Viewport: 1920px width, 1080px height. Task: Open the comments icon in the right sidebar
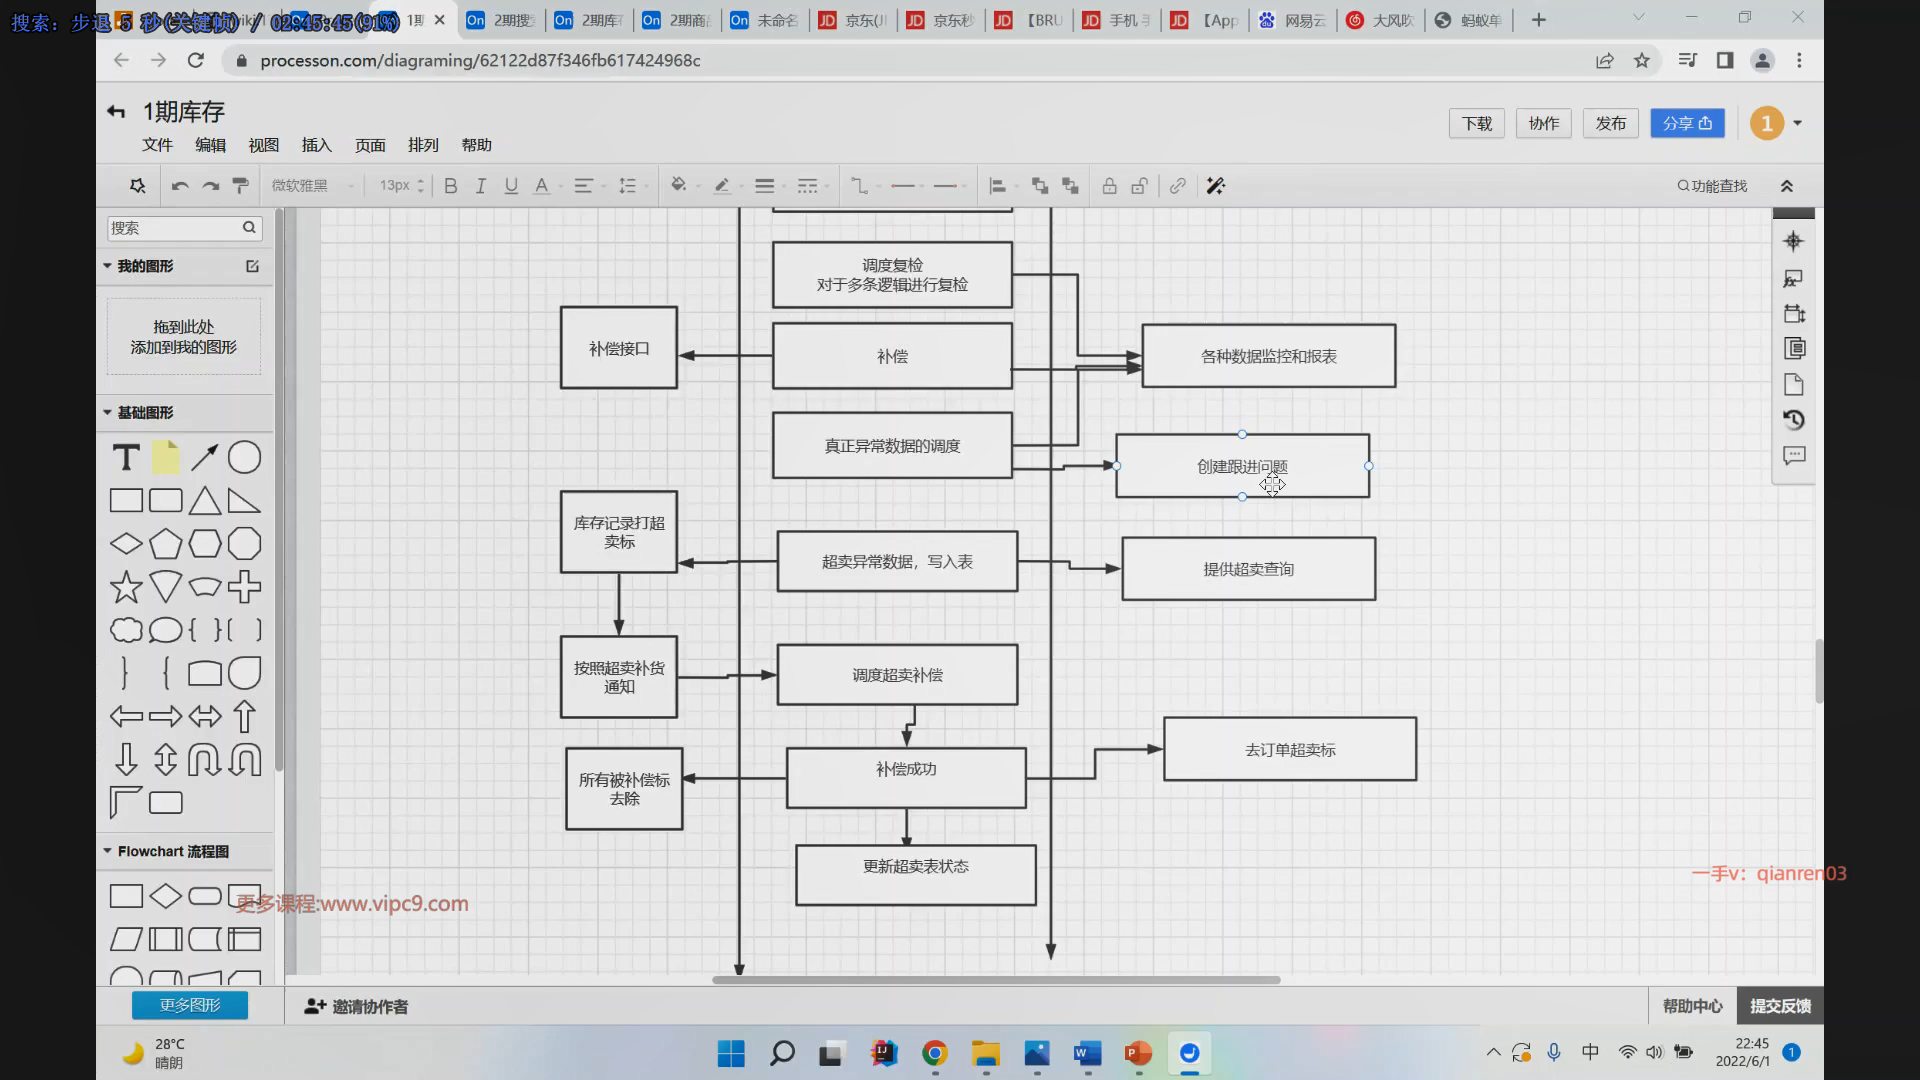tap(1794, 456)
